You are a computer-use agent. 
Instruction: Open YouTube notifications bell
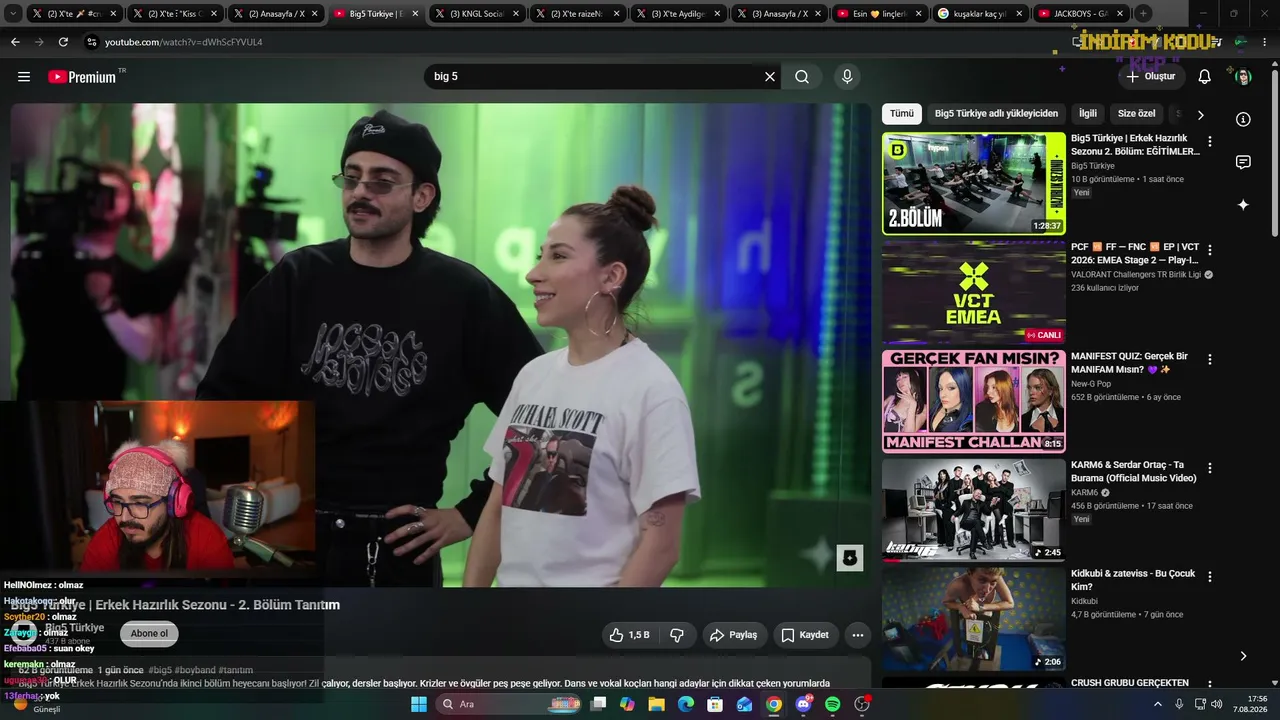click(x=1205, y=77)
